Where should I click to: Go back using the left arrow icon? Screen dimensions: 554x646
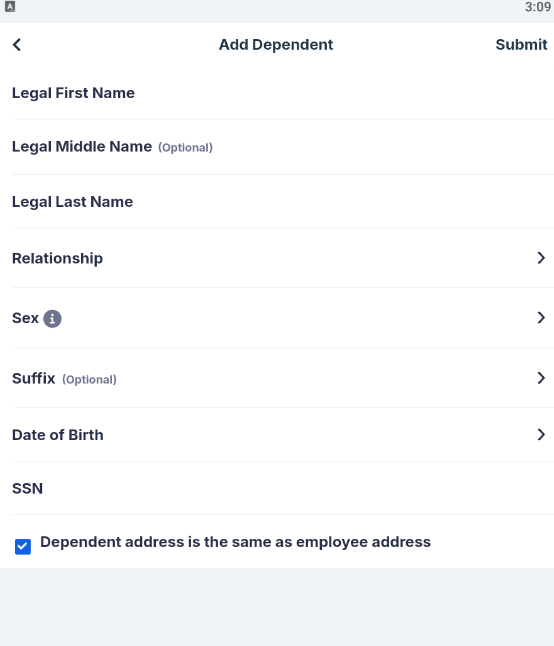(17, 44)
